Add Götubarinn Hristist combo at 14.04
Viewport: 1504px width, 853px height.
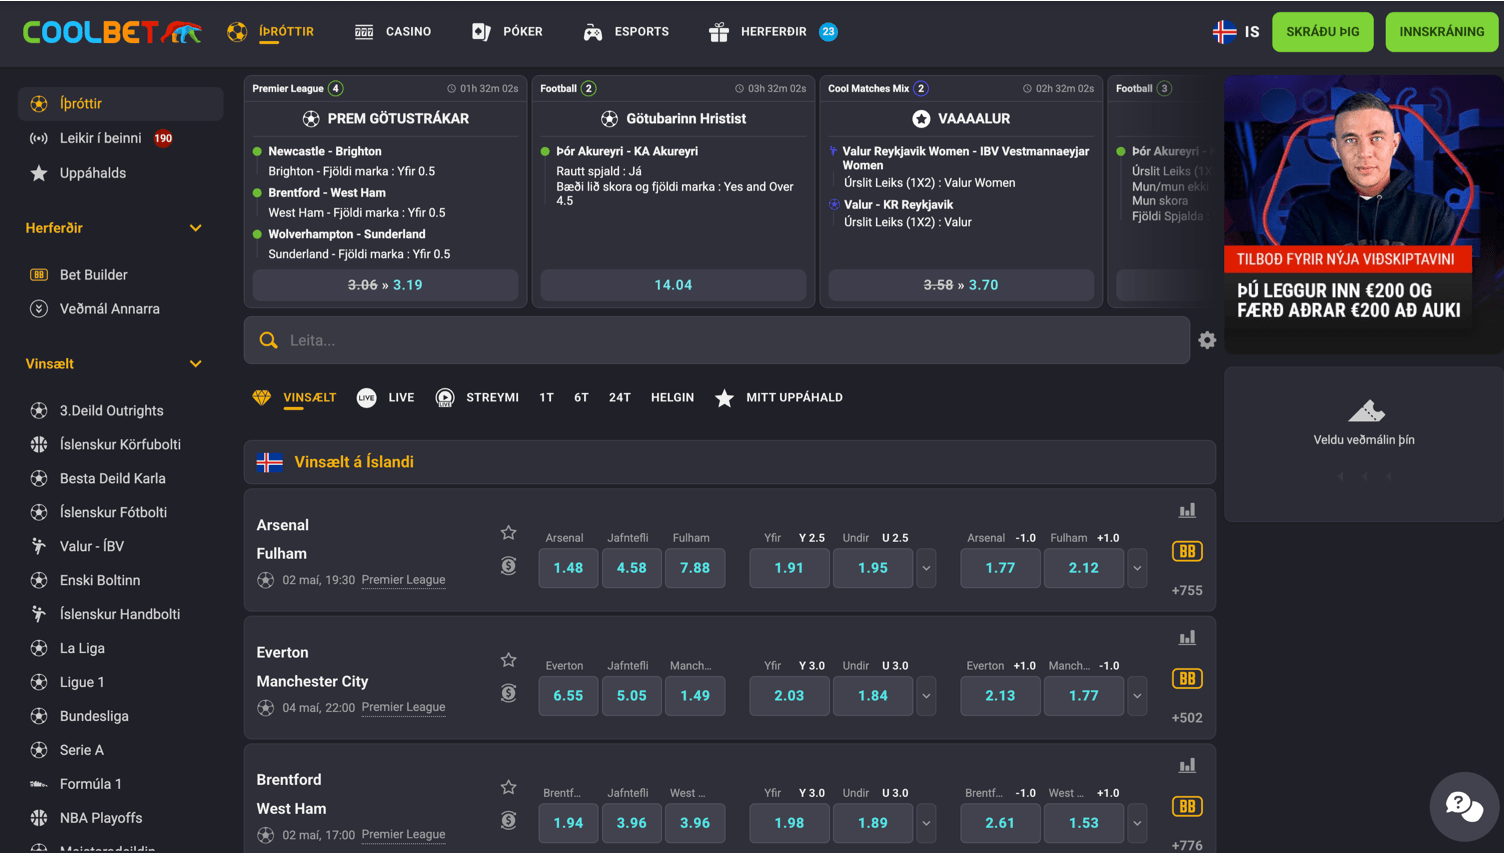(x=673, y=285)
